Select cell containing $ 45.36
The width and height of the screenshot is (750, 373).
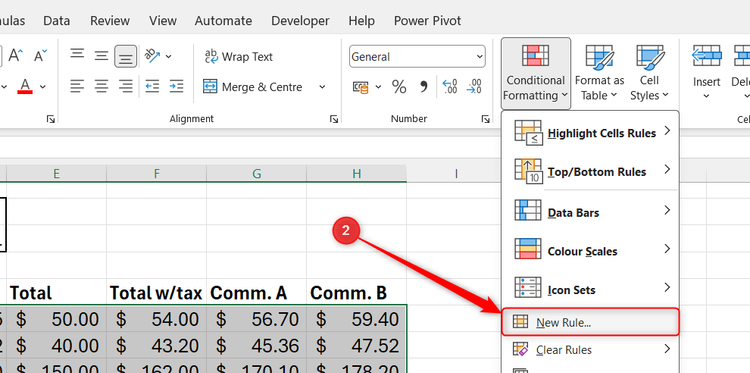[x=256, y=345]
